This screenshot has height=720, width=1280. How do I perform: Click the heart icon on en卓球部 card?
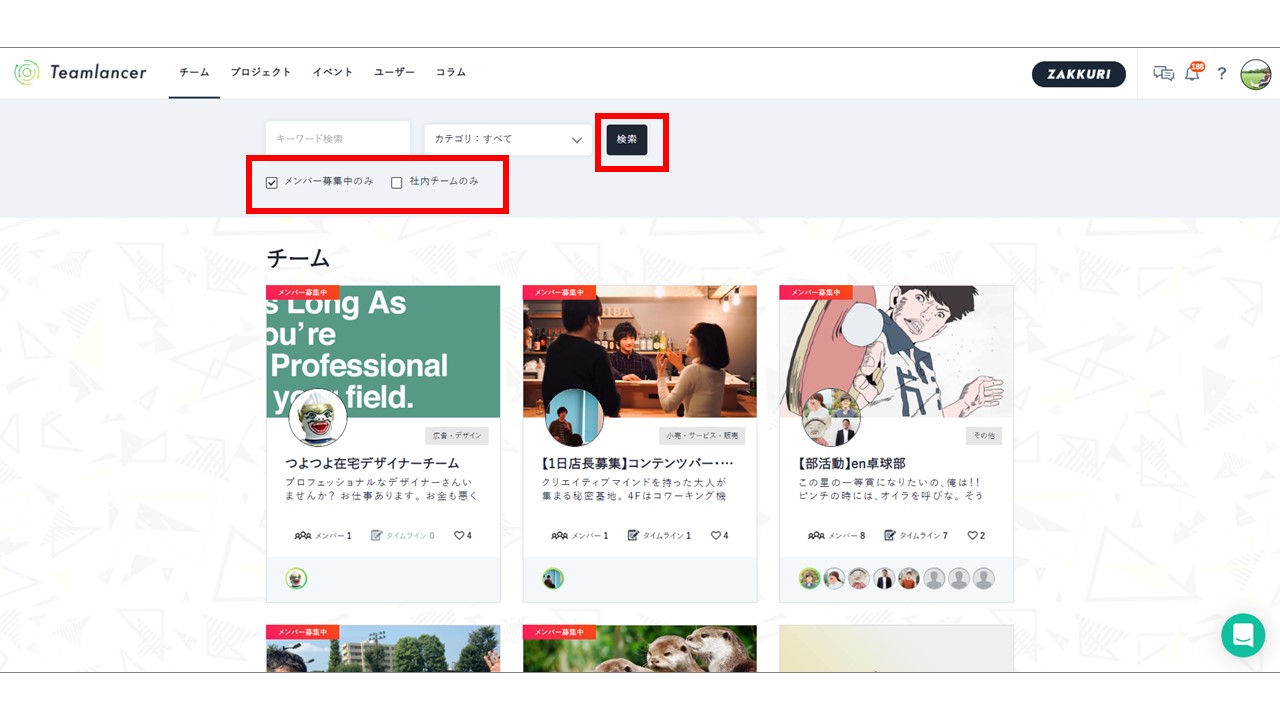point(972,536)
